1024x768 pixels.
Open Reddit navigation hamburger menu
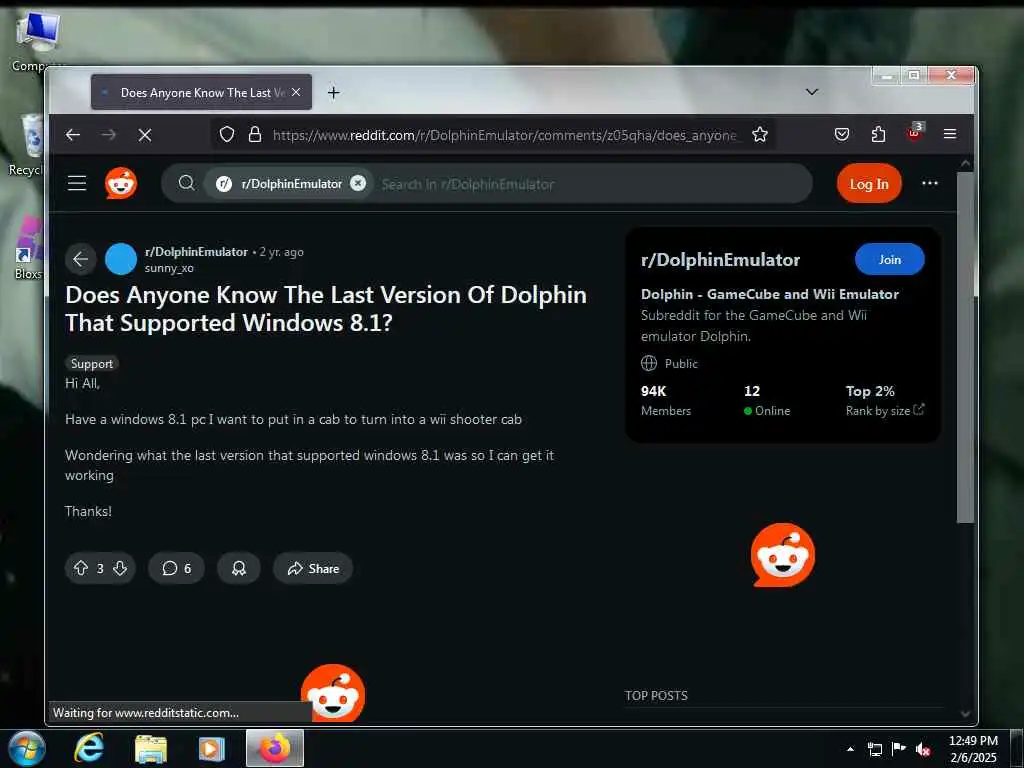coord(77,183)
